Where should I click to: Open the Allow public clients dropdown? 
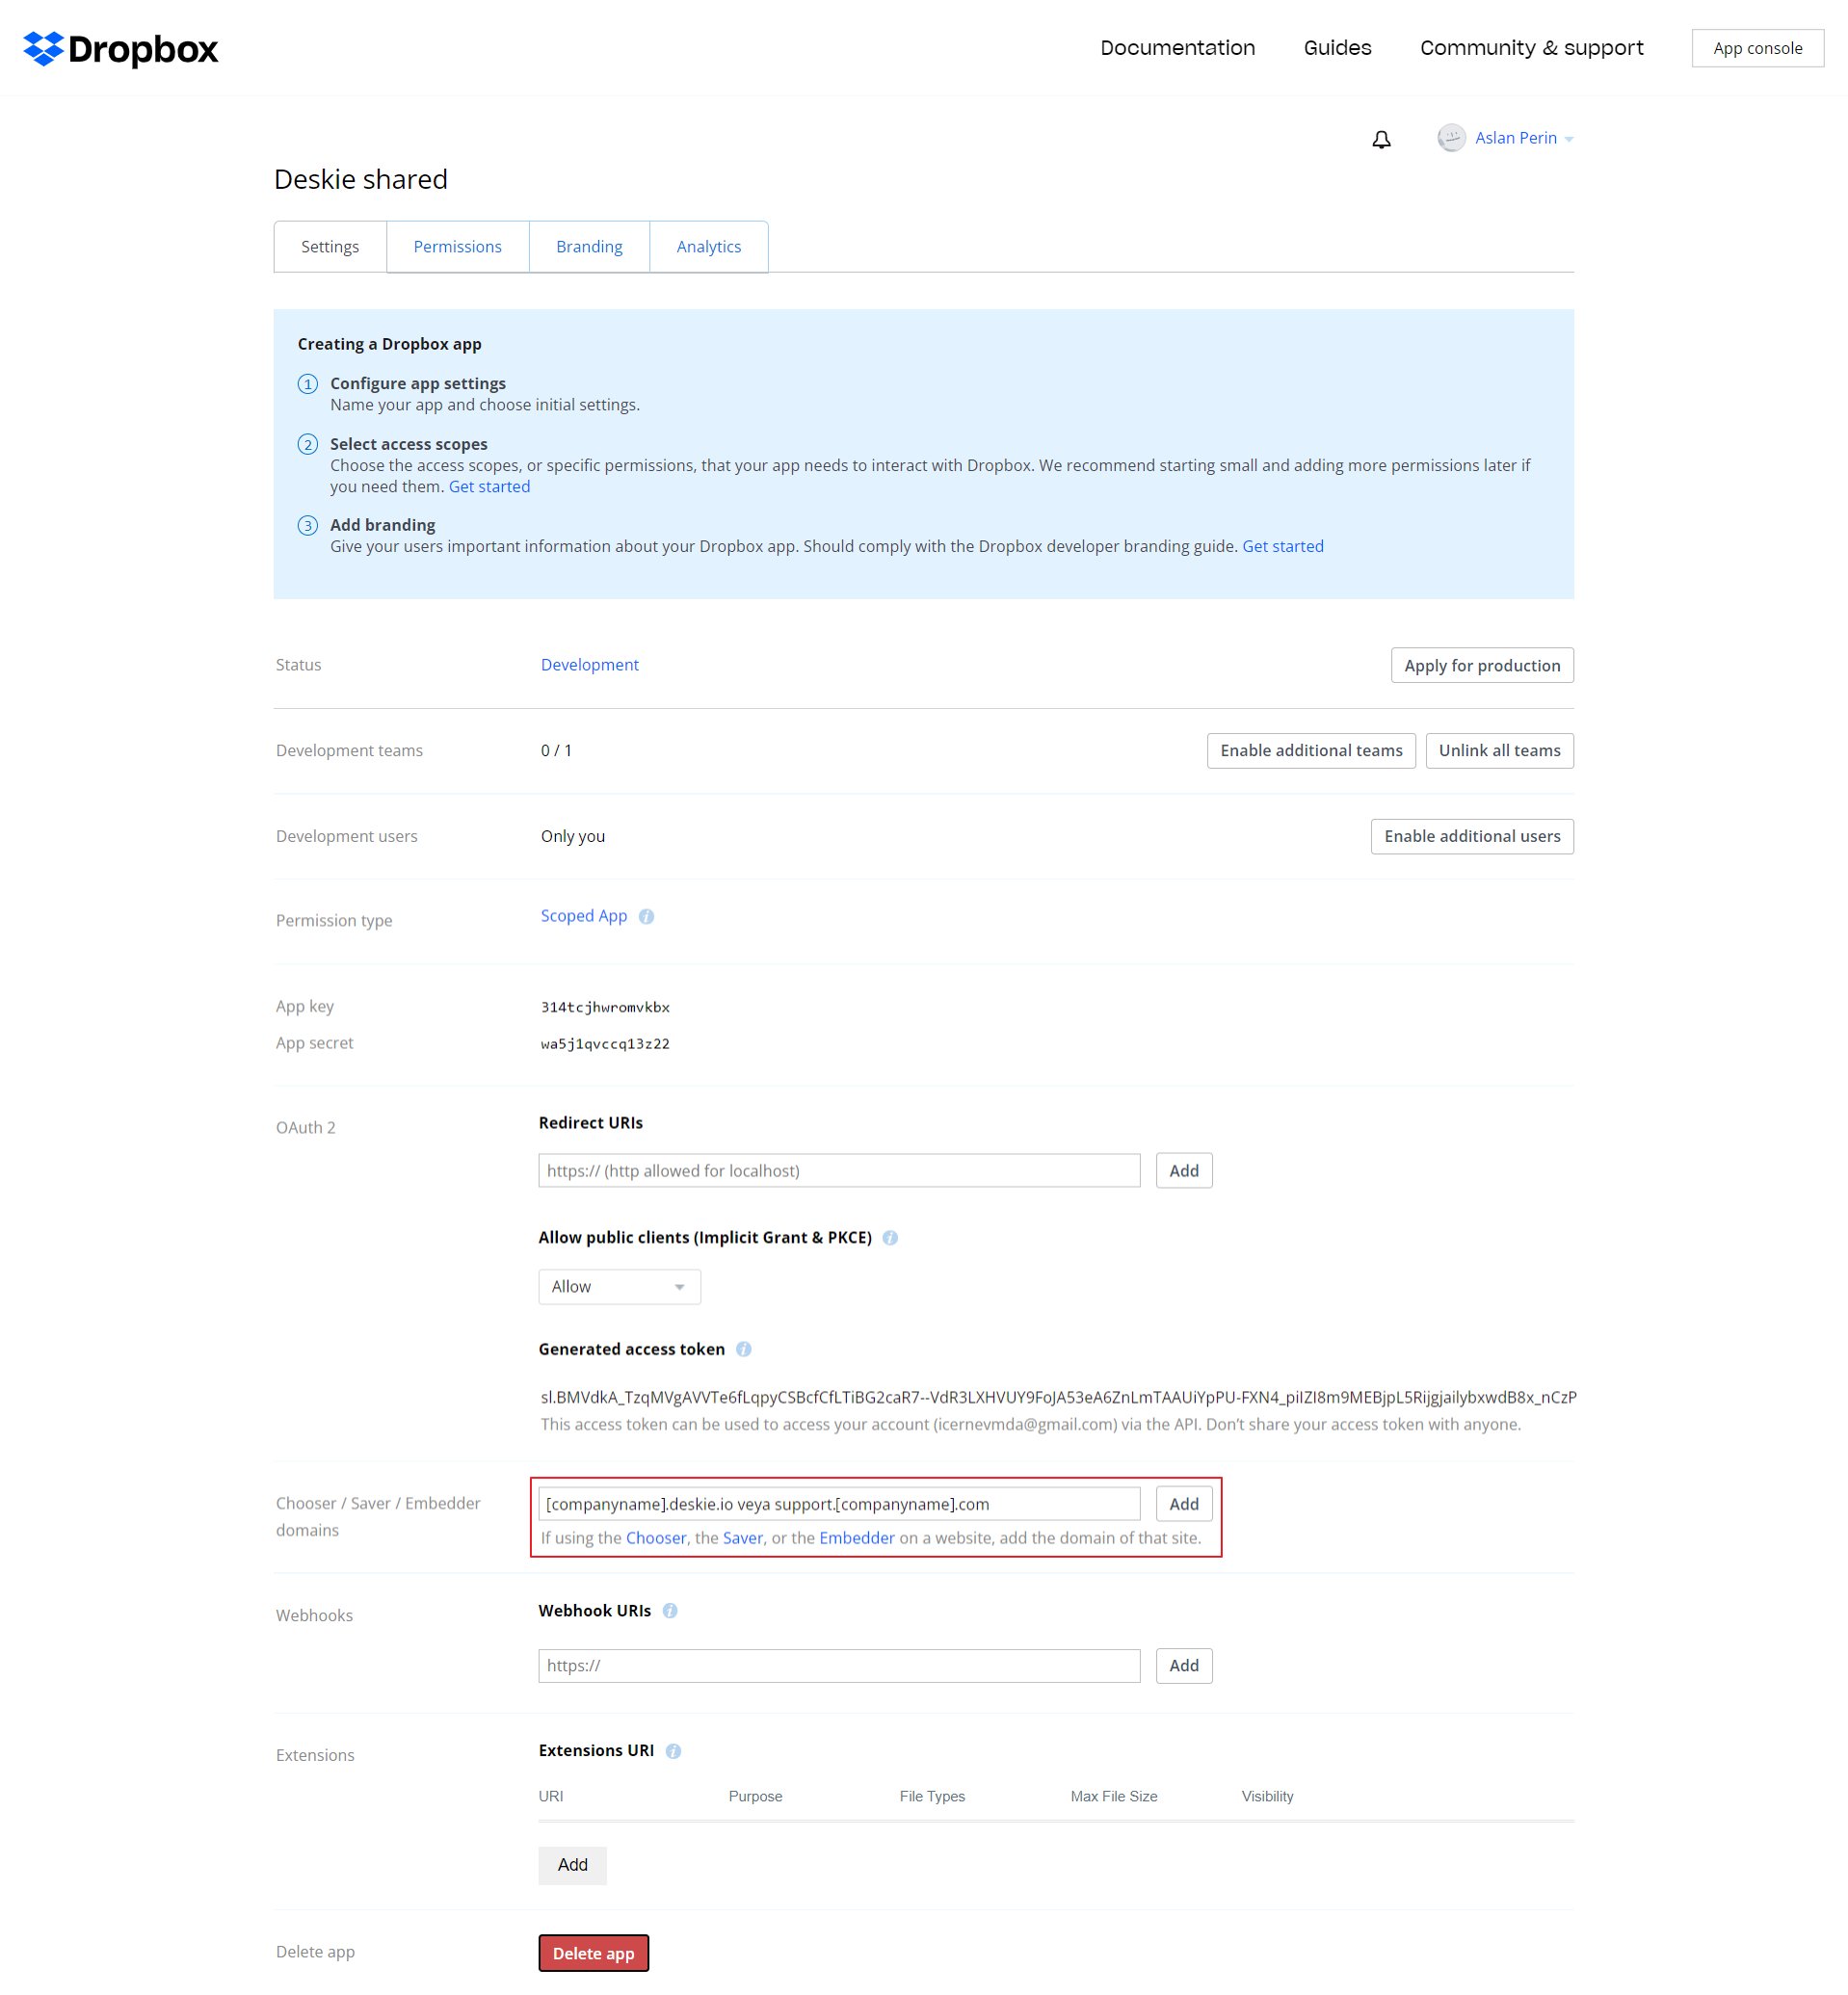click(619, 1287)
